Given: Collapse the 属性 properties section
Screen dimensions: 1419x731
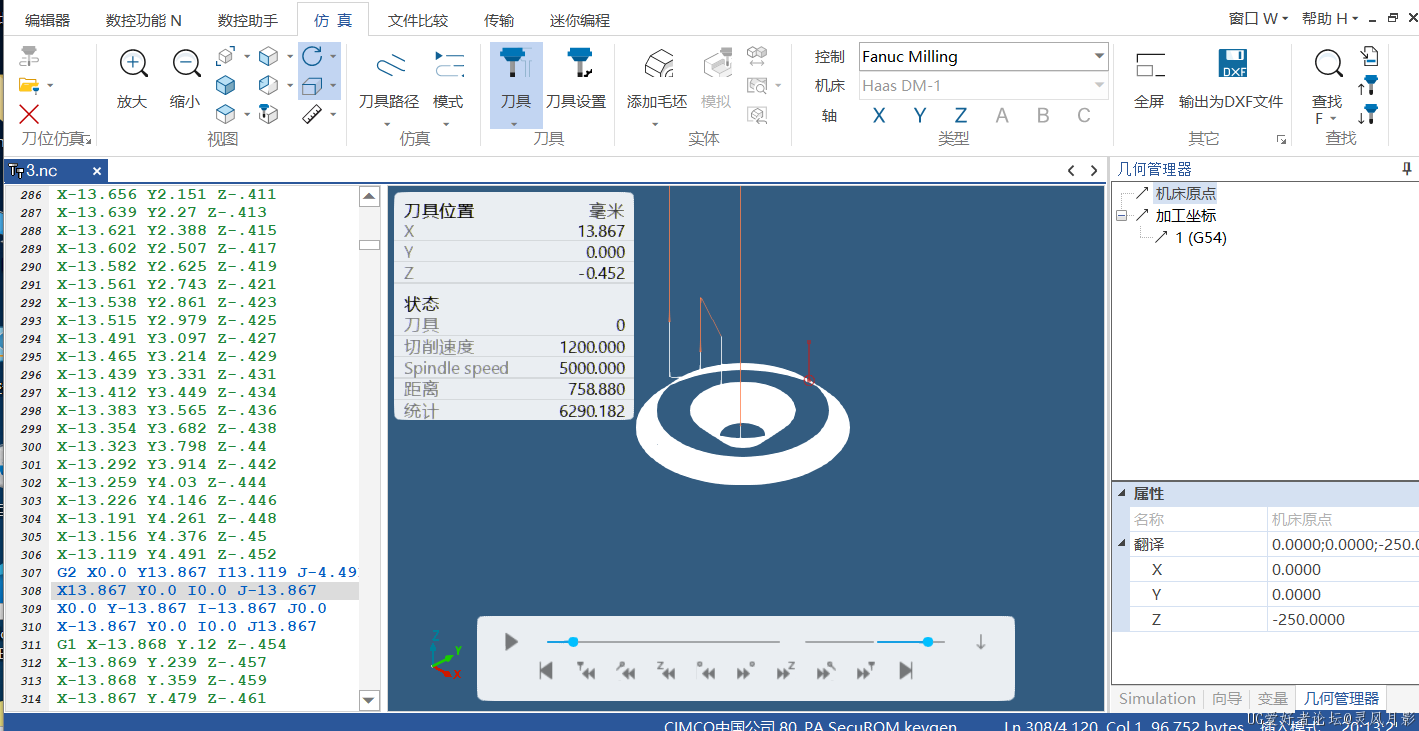Looking at the screenshot, I should point(1121,494).
